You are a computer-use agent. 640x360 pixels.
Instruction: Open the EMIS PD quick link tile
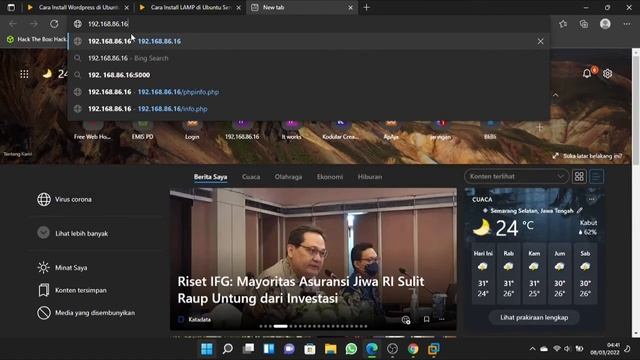[x=142, y=130]
